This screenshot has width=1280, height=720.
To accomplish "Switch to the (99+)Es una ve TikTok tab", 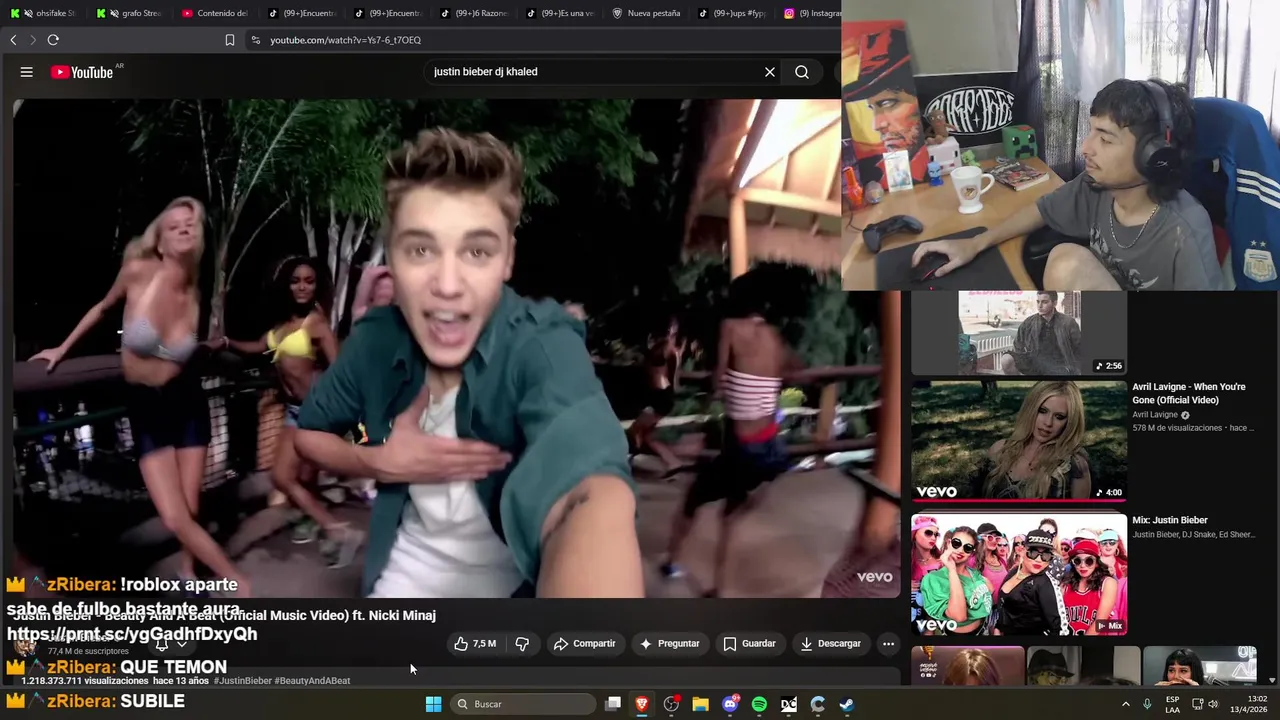I will (559, 13).
